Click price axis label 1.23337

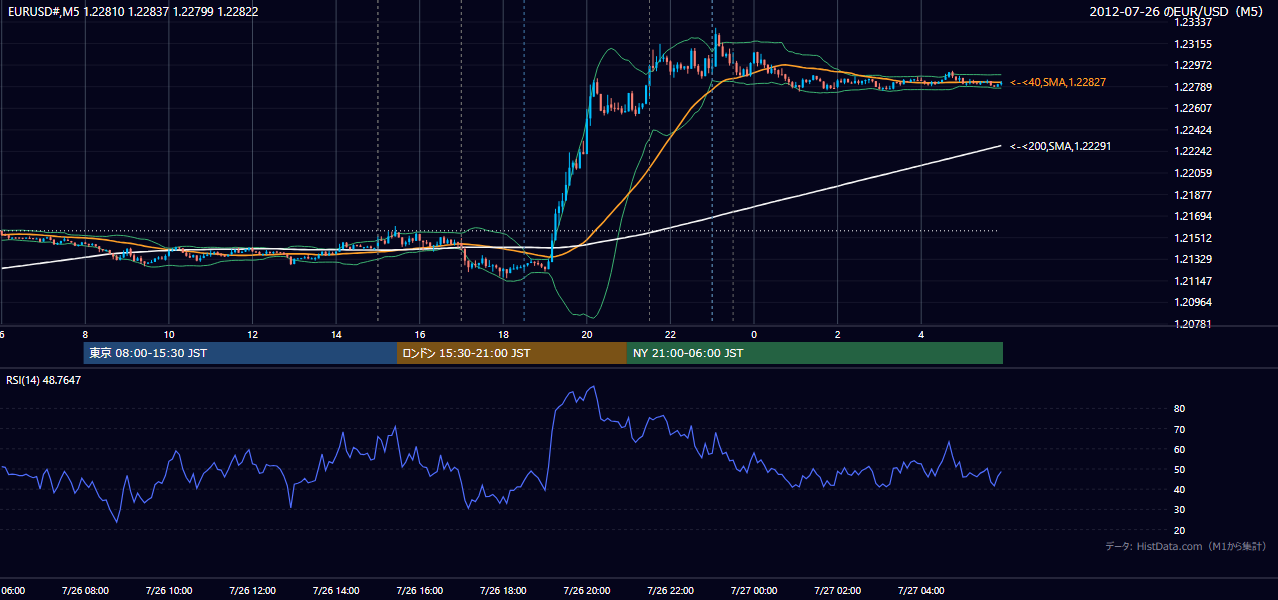tap(1193, 21)
